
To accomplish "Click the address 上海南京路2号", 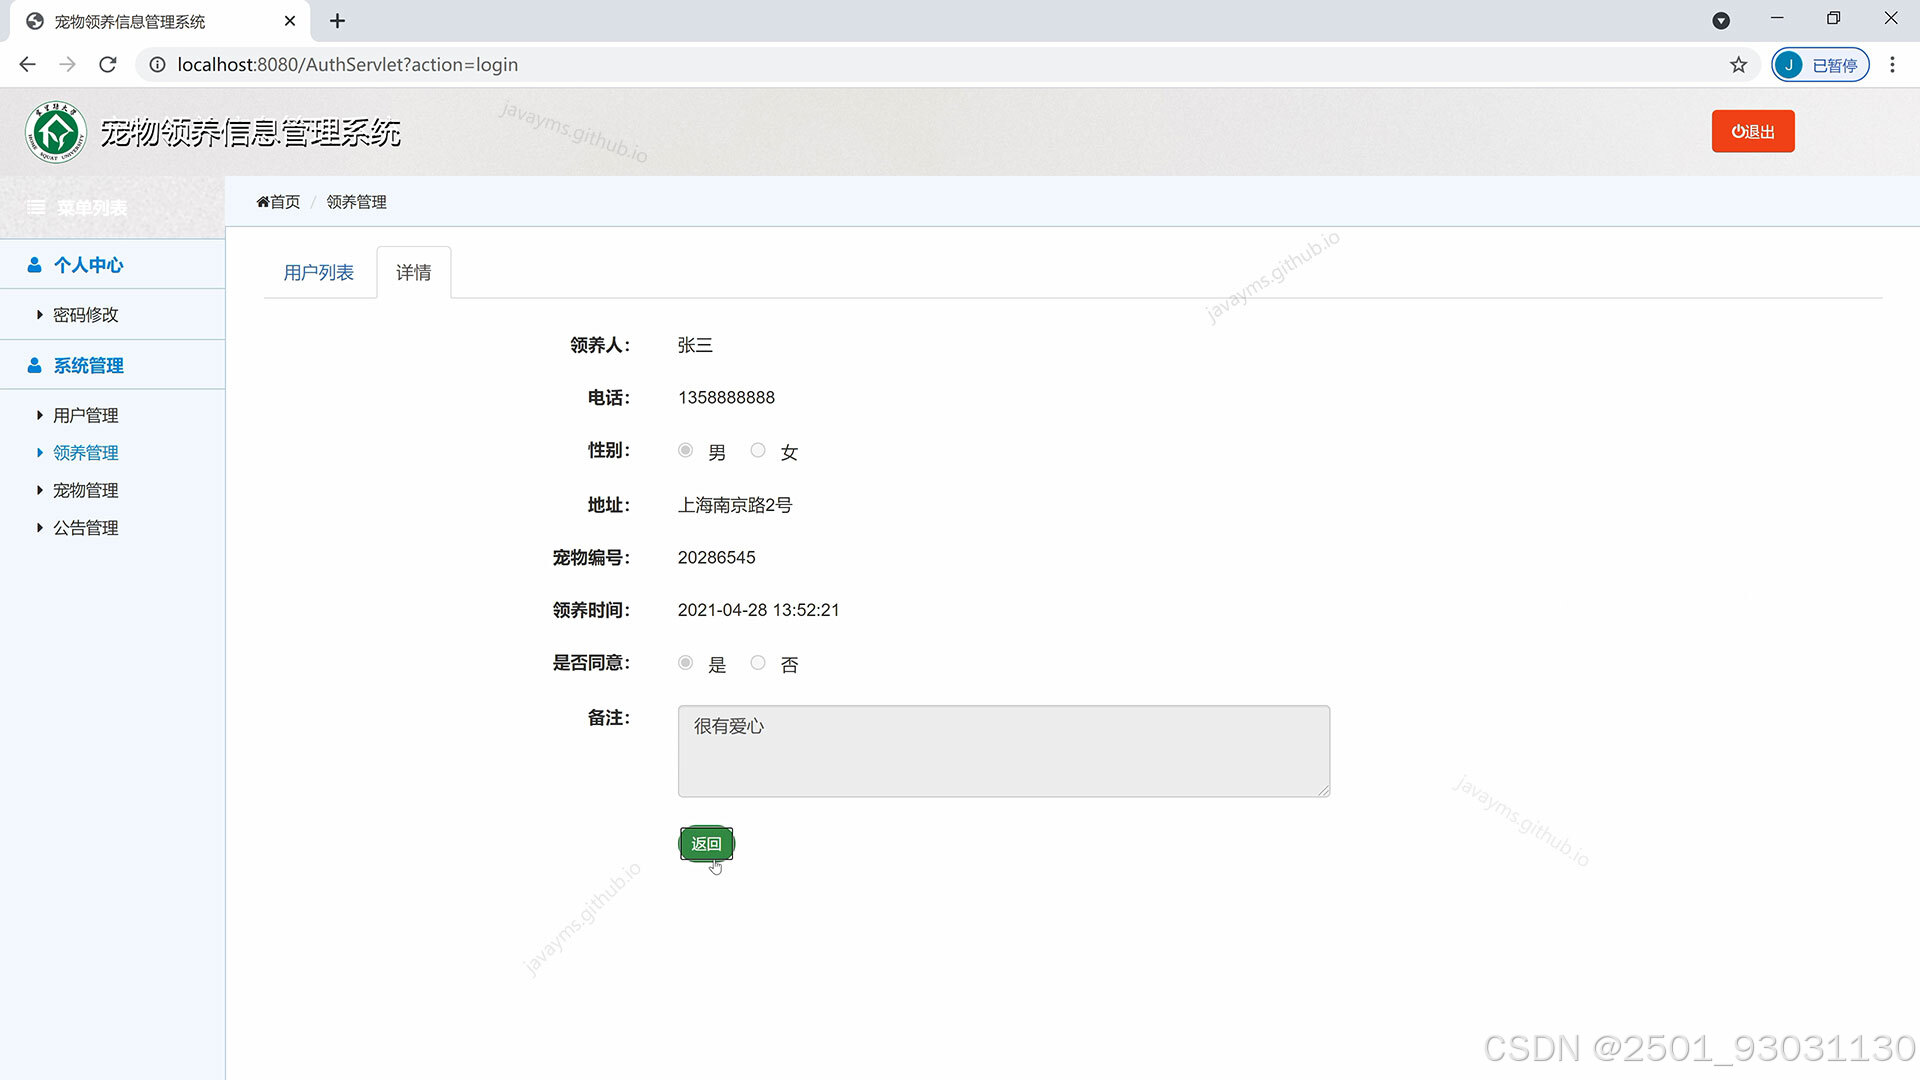I will [x=735, y=505].
